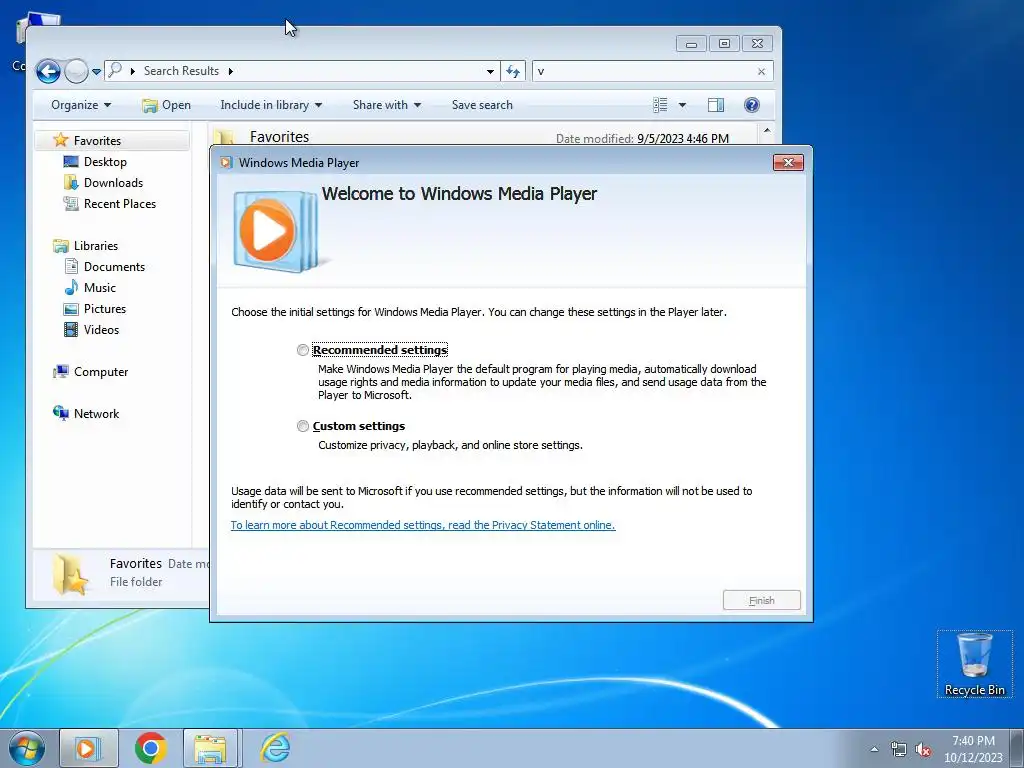The height and width of the screenshot is (768, 1024).
Task: Open the Privacy Statement online link
Action: (423, 525)
